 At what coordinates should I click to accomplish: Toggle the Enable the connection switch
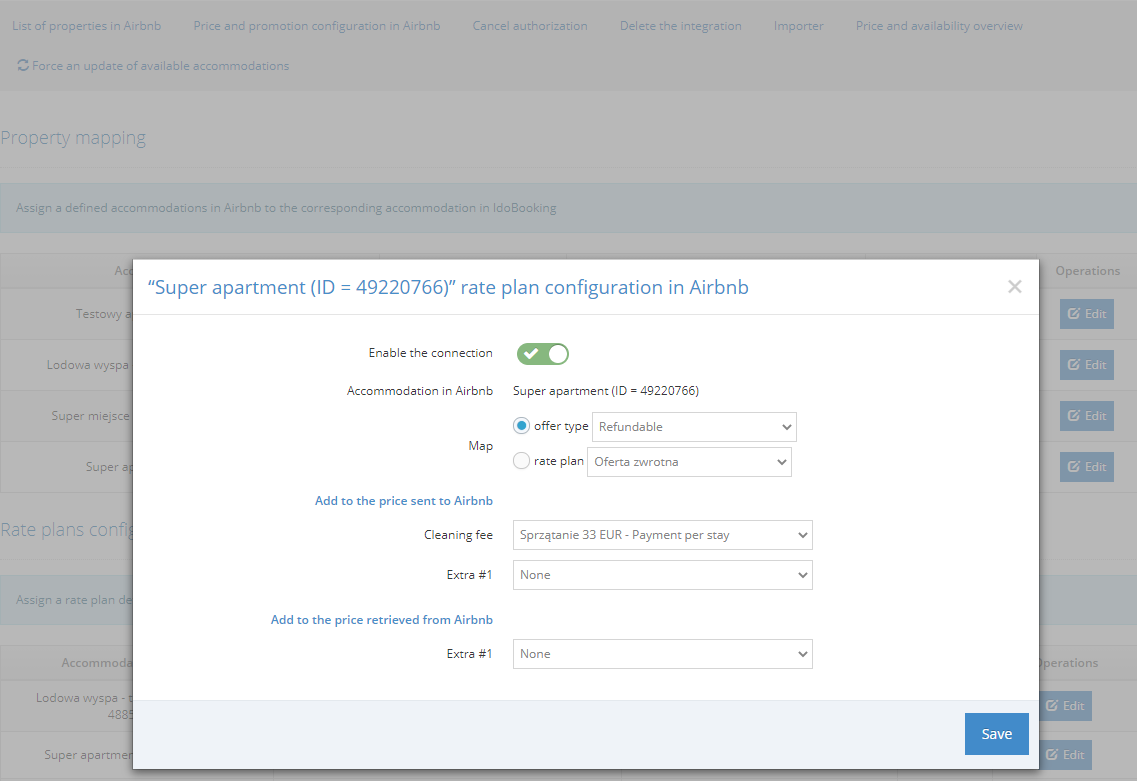point(542,354)
